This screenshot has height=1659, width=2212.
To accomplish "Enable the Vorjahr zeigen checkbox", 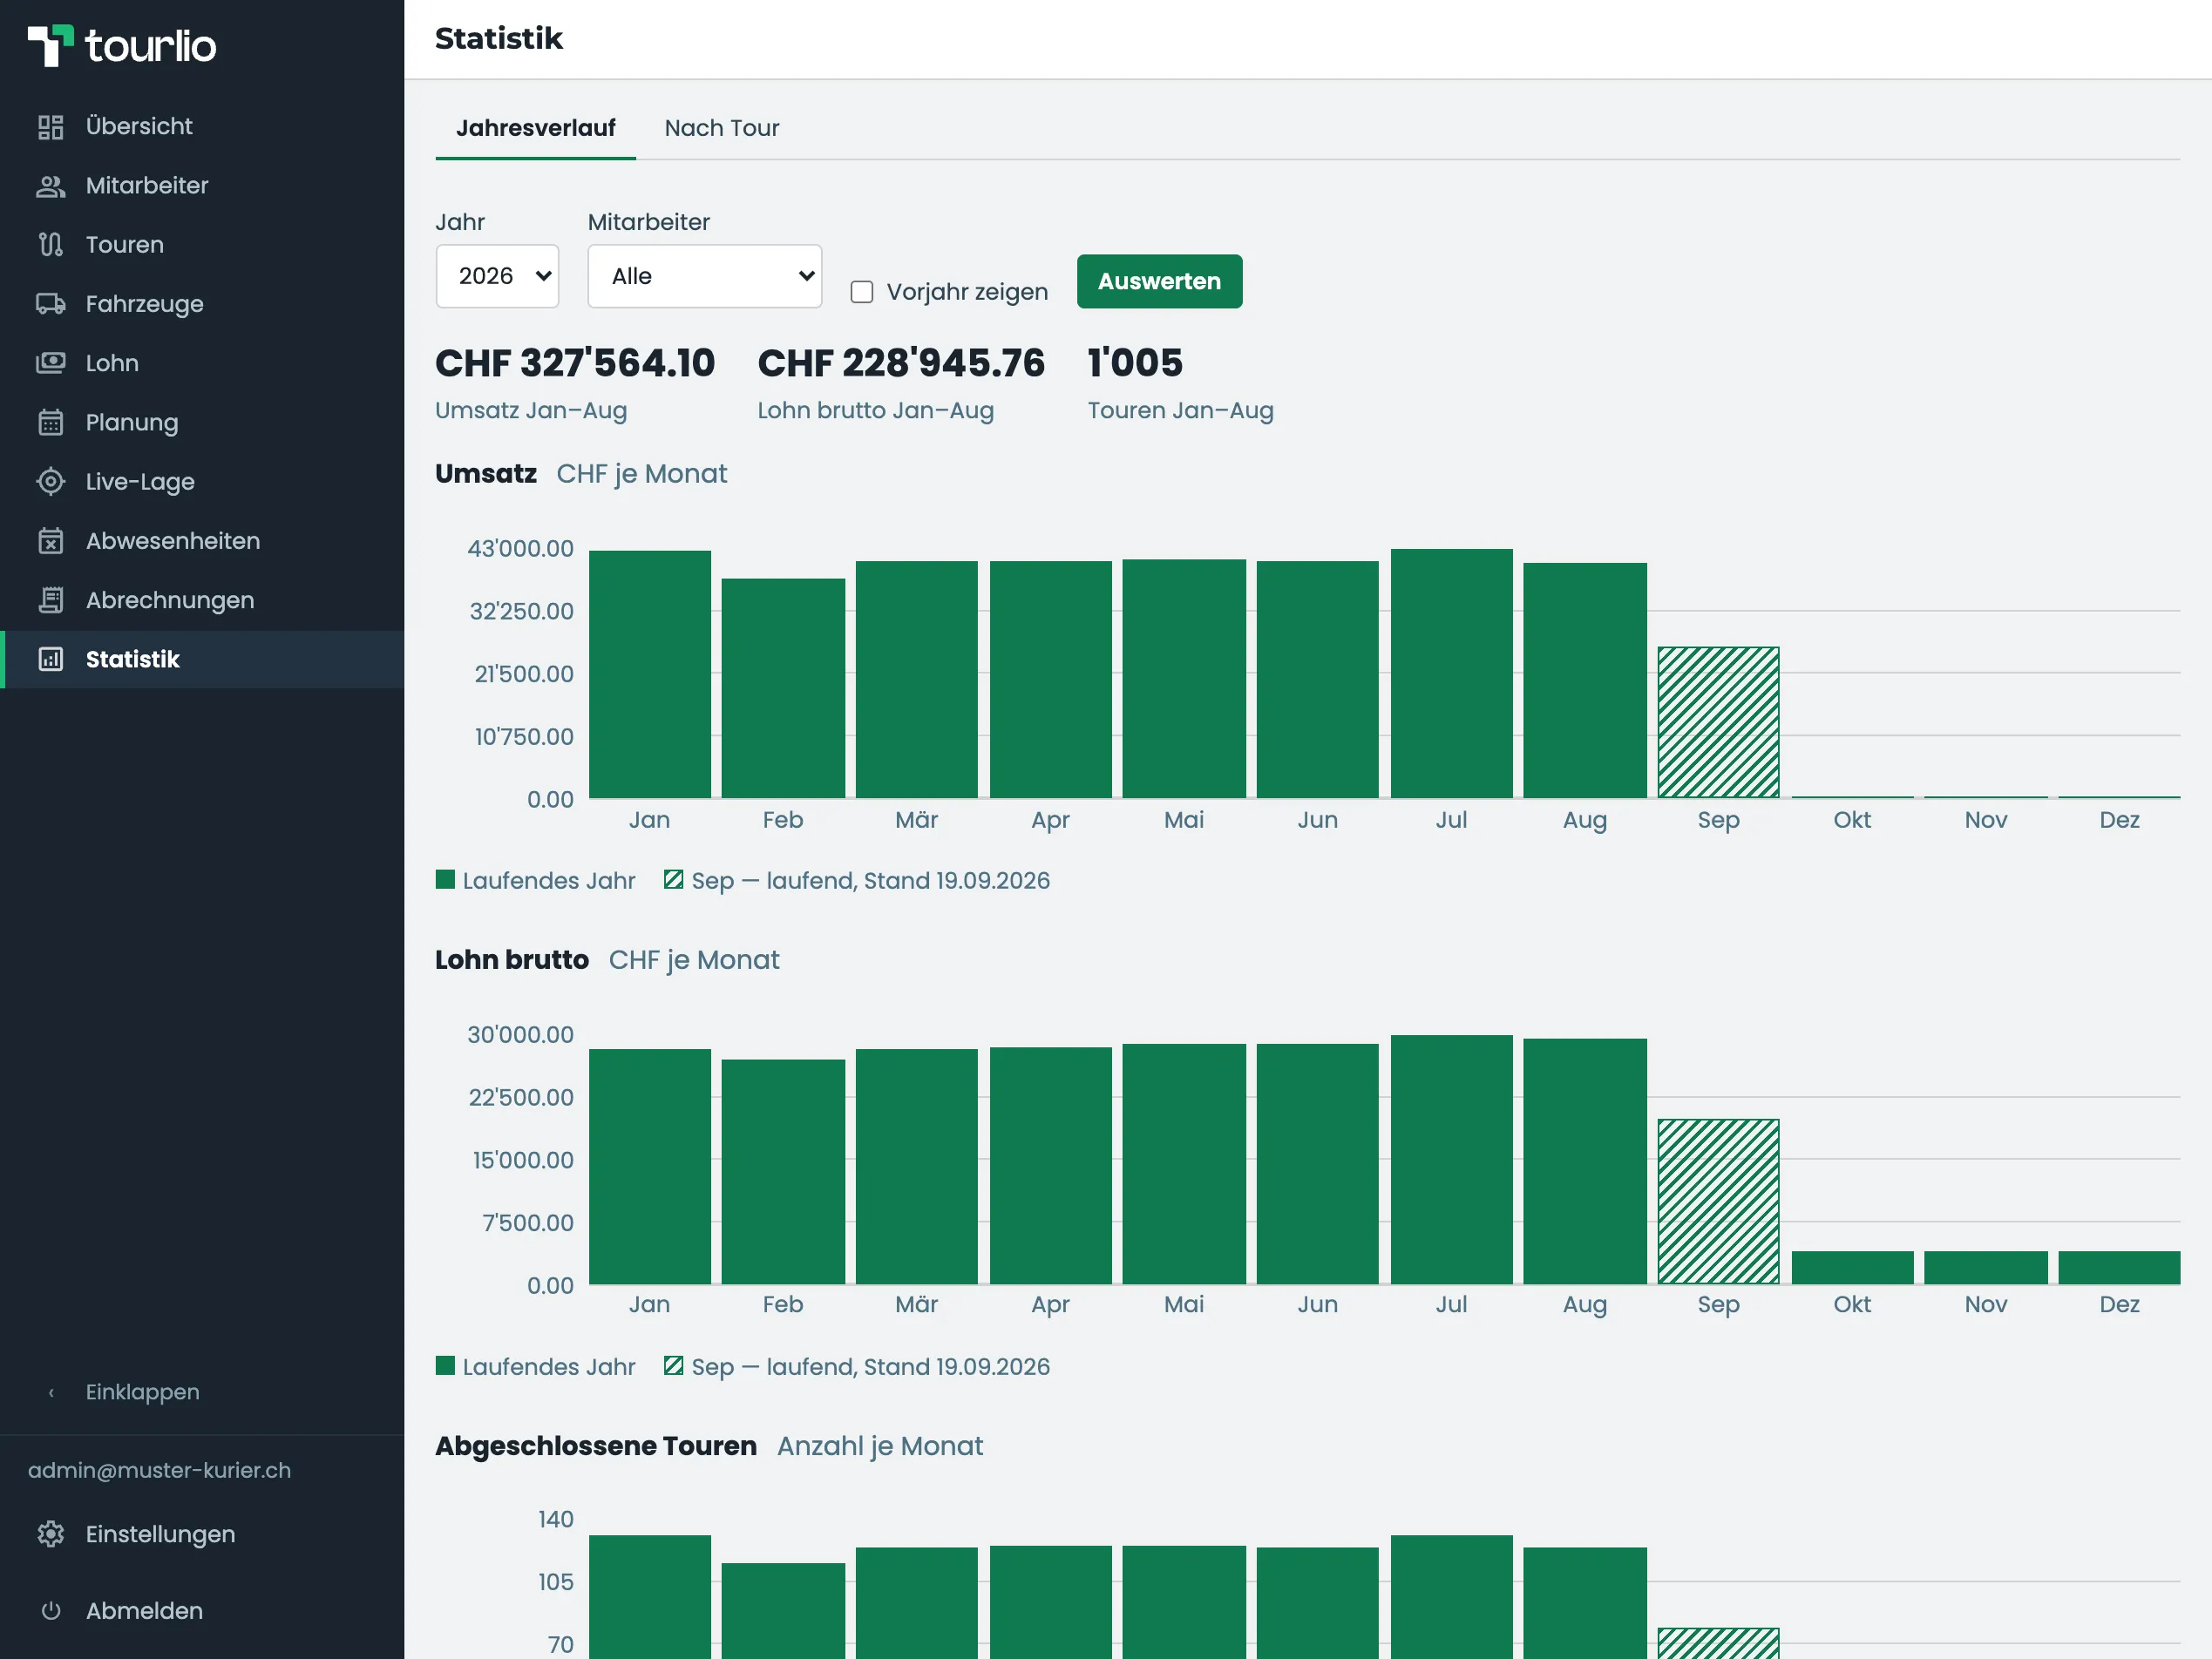I will (x=862, y=292).
